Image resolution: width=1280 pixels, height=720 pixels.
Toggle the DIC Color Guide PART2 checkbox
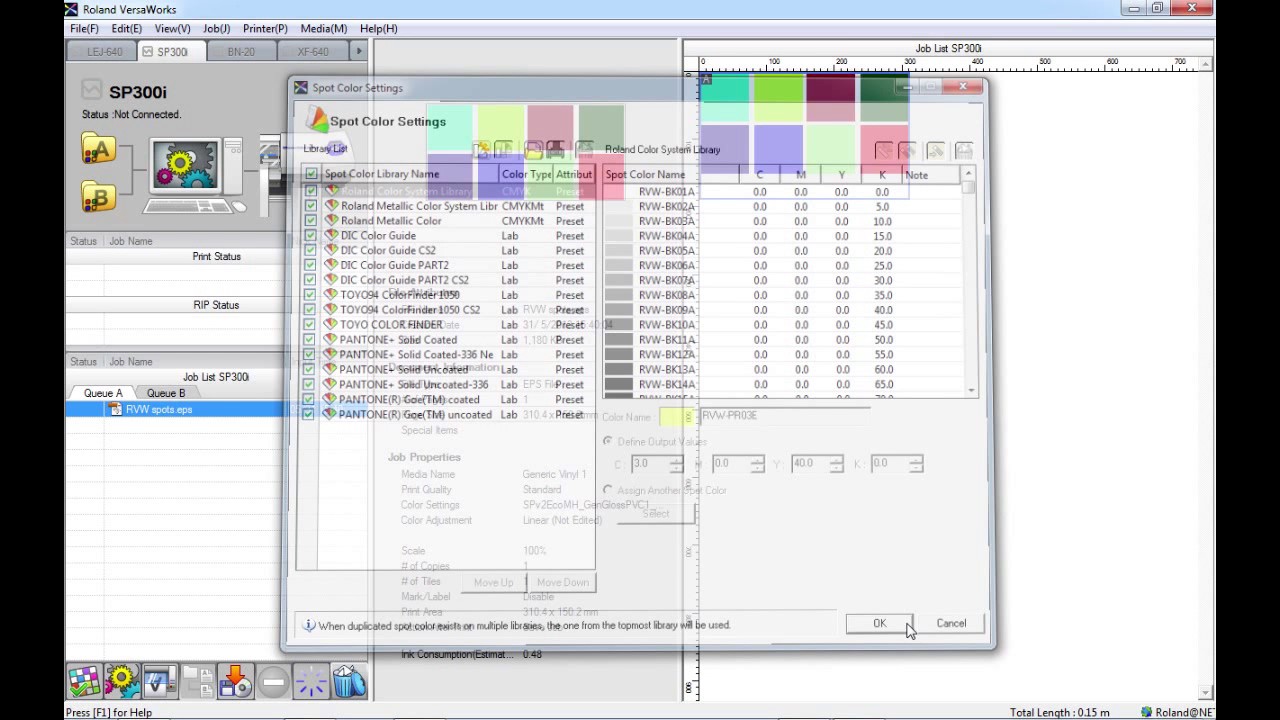coord(311,265)
